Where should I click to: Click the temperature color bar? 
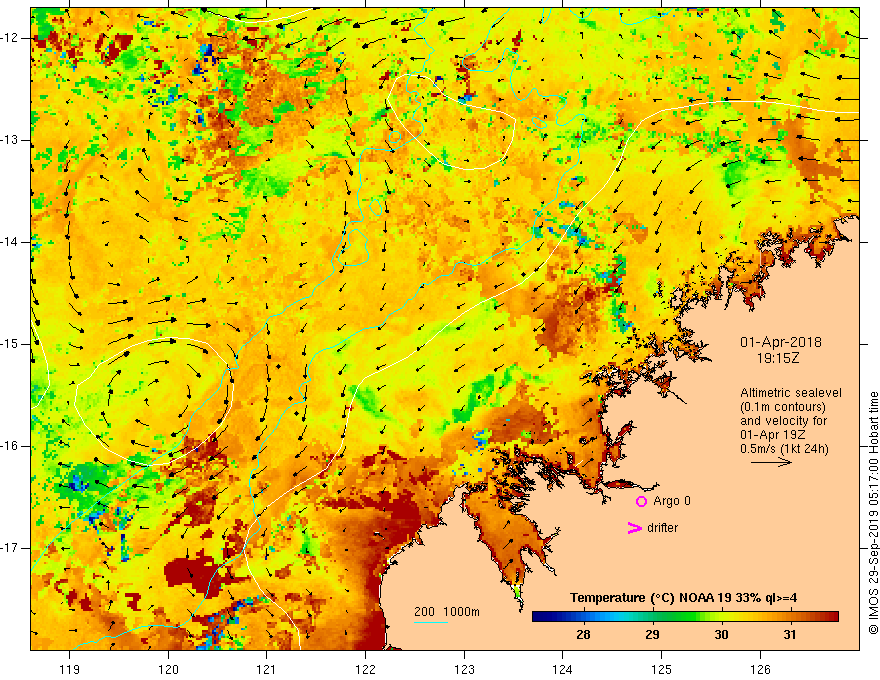click(x=685, y=617)
